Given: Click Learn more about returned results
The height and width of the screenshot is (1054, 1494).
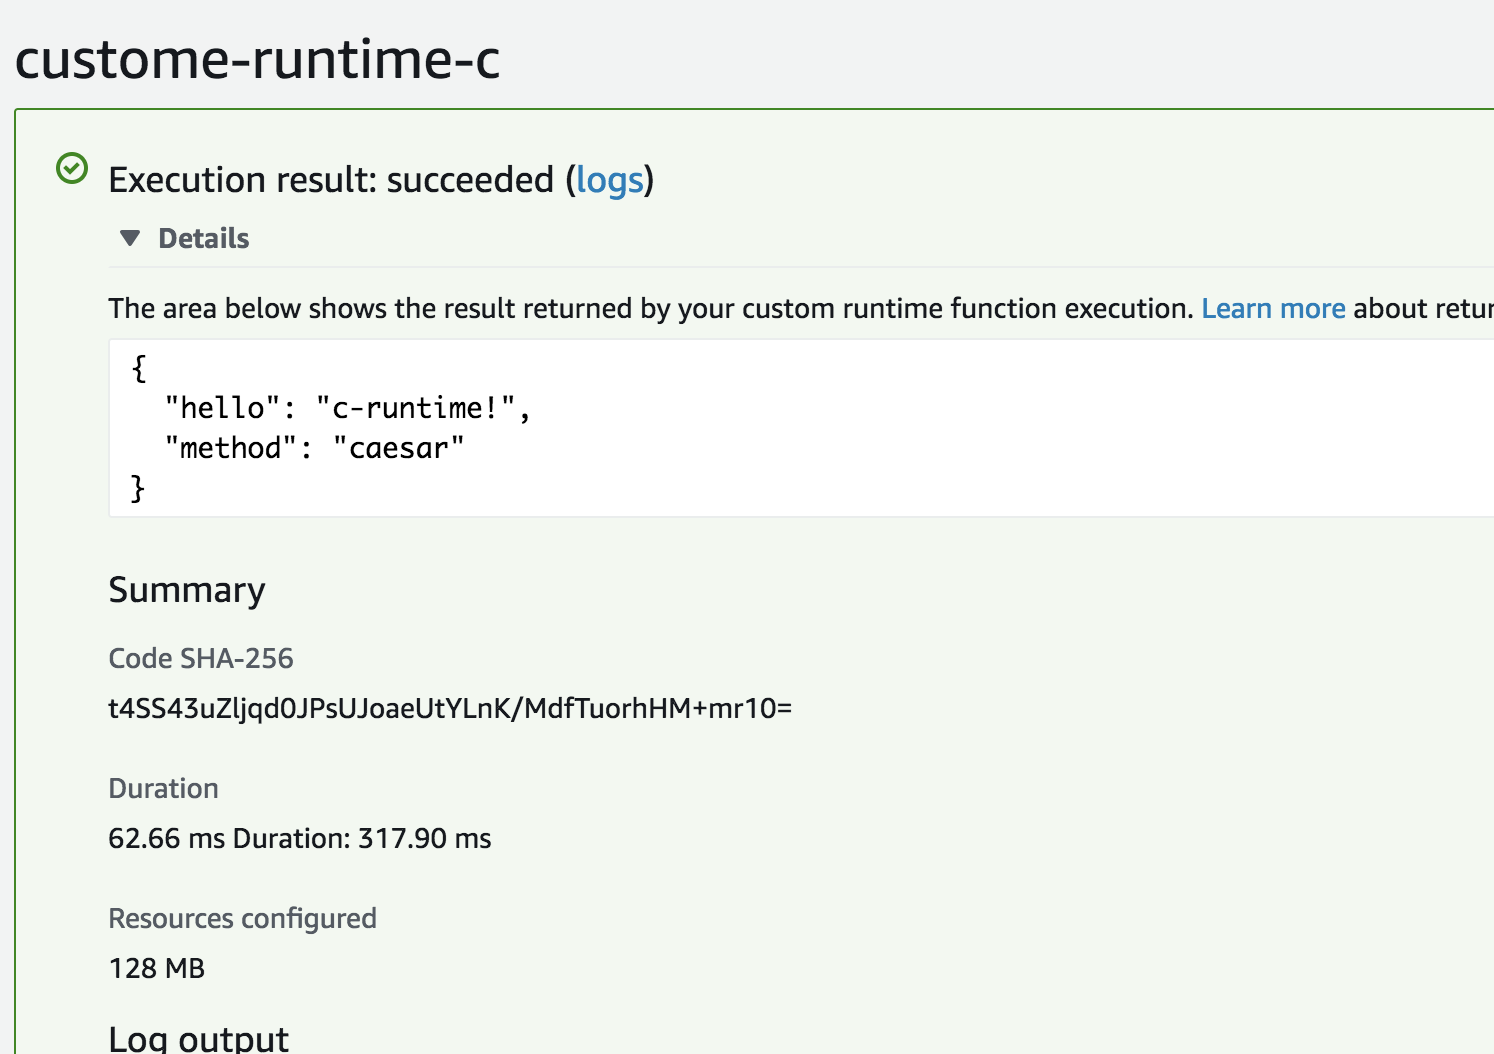Looking at the screenshot, I should 1273,308.
